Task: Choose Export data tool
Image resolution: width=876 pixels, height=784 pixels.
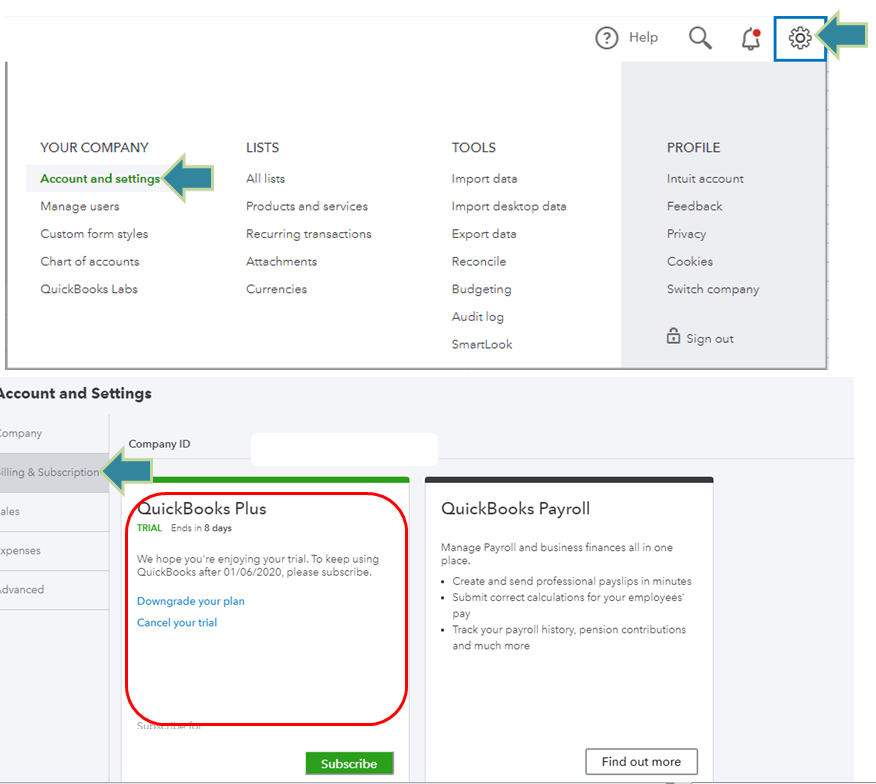Action: click(x=484, y=234)
